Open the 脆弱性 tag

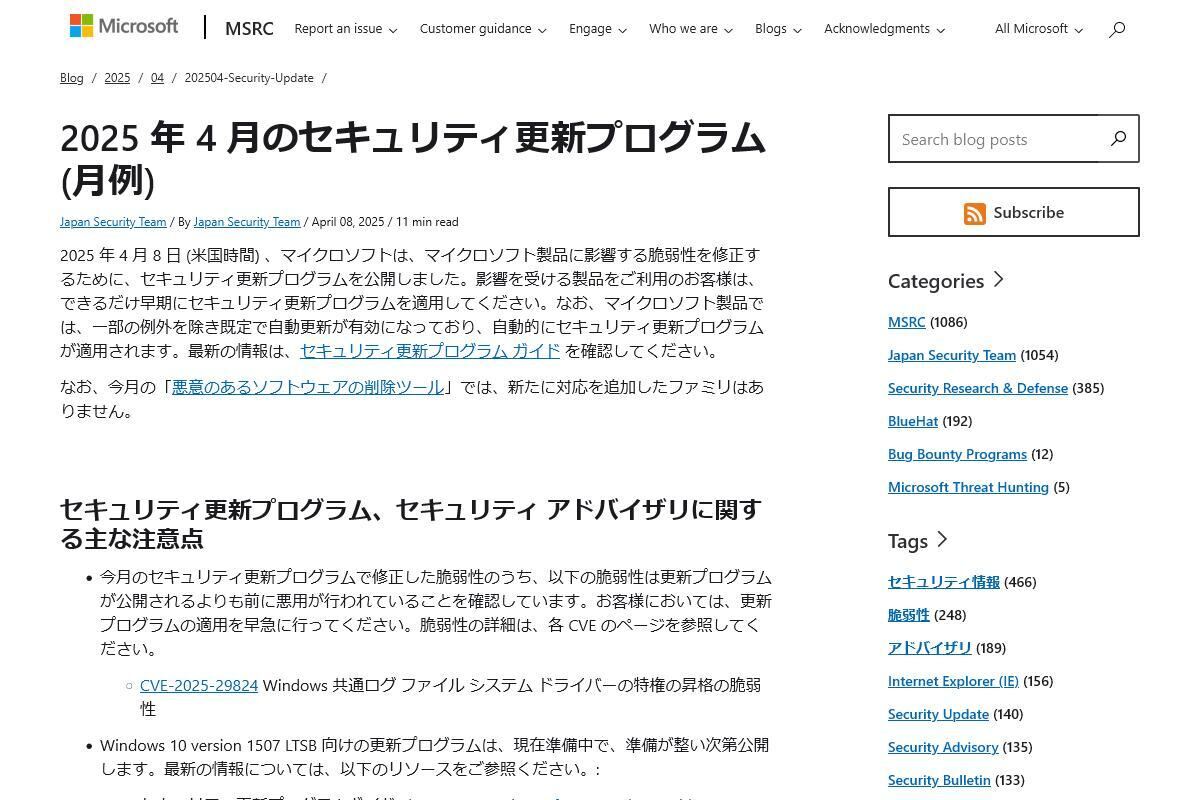pyautogui.click(x=909, y=615)
